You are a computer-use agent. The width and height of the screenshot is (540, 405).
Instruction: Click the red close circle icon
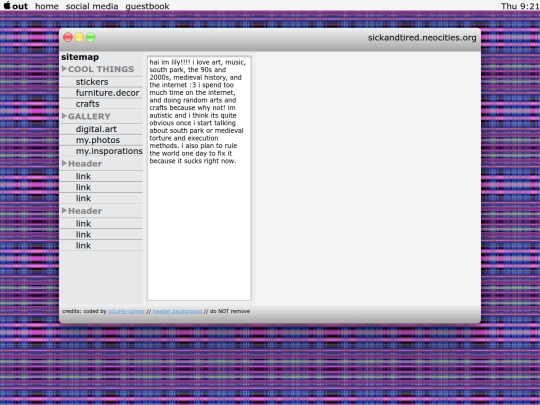[x=68, y=37]
